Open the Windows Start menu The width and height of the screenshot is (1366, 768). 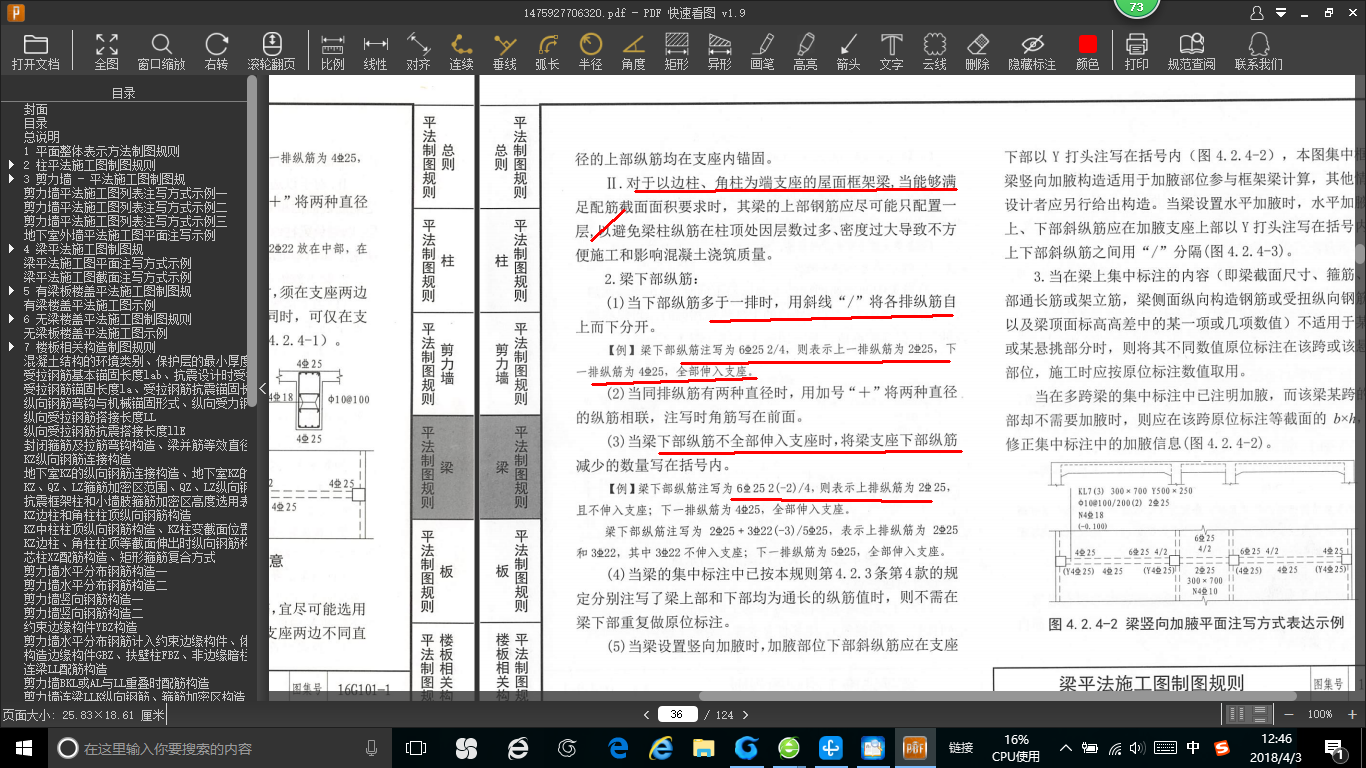point(23,748)
